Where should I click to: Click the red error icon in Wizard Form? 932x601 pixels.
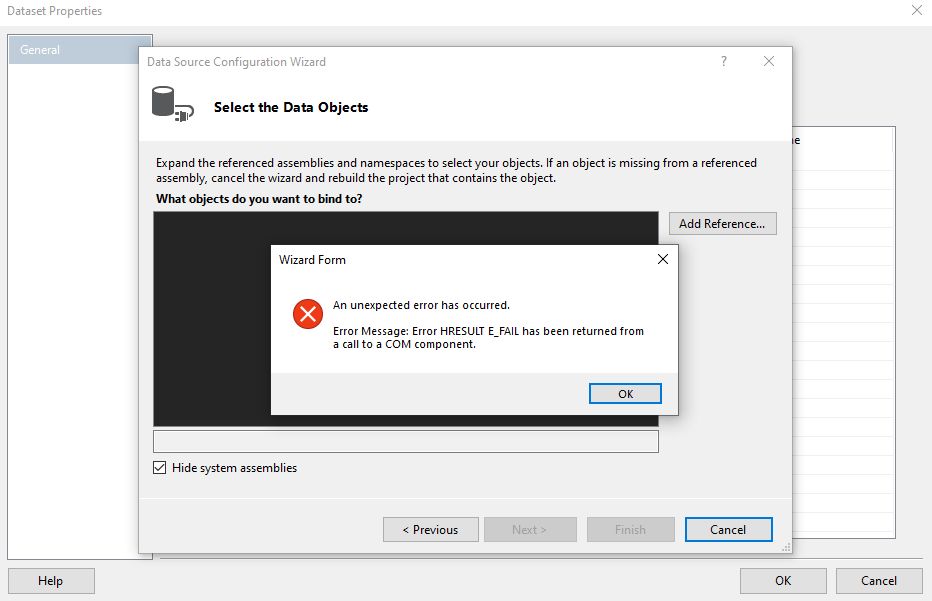(308, 314)
